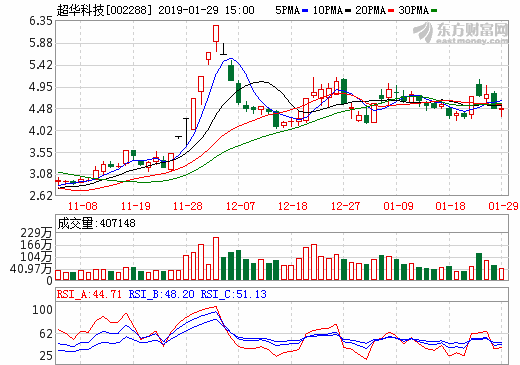Click the 10PMA legend label
Viewport: 520px width, 365px height.
click(x=328, y=10)
